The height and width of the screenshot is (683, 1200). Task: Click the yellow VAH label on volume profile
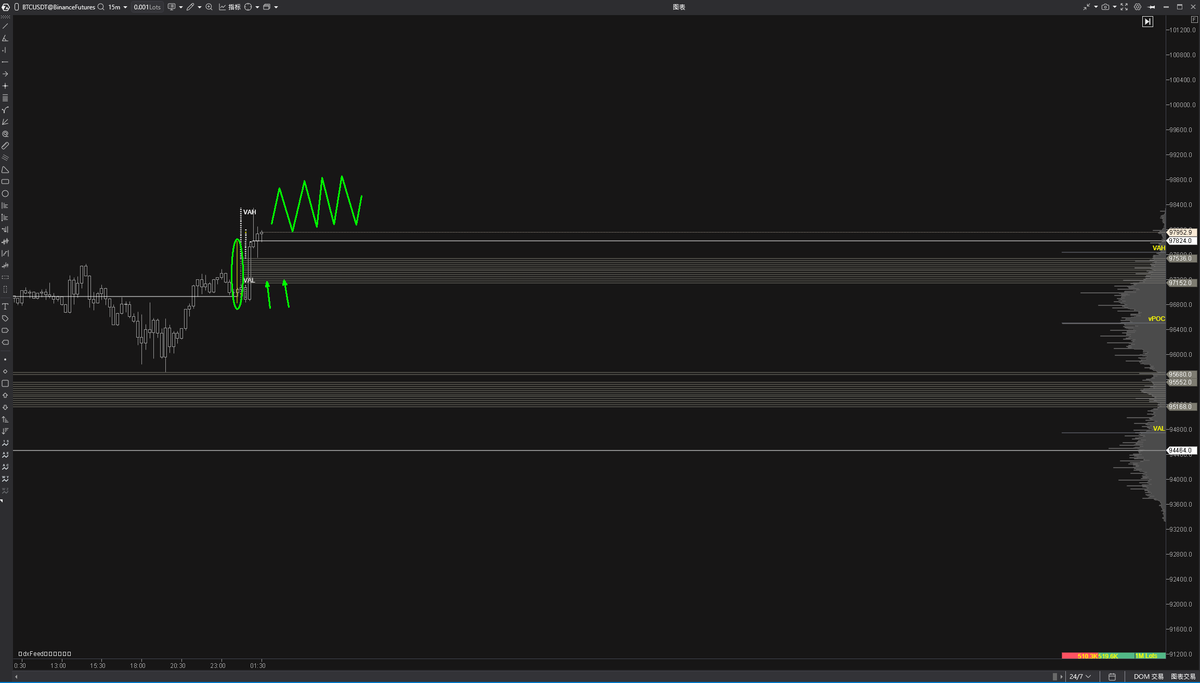[x=1159, y=247]
